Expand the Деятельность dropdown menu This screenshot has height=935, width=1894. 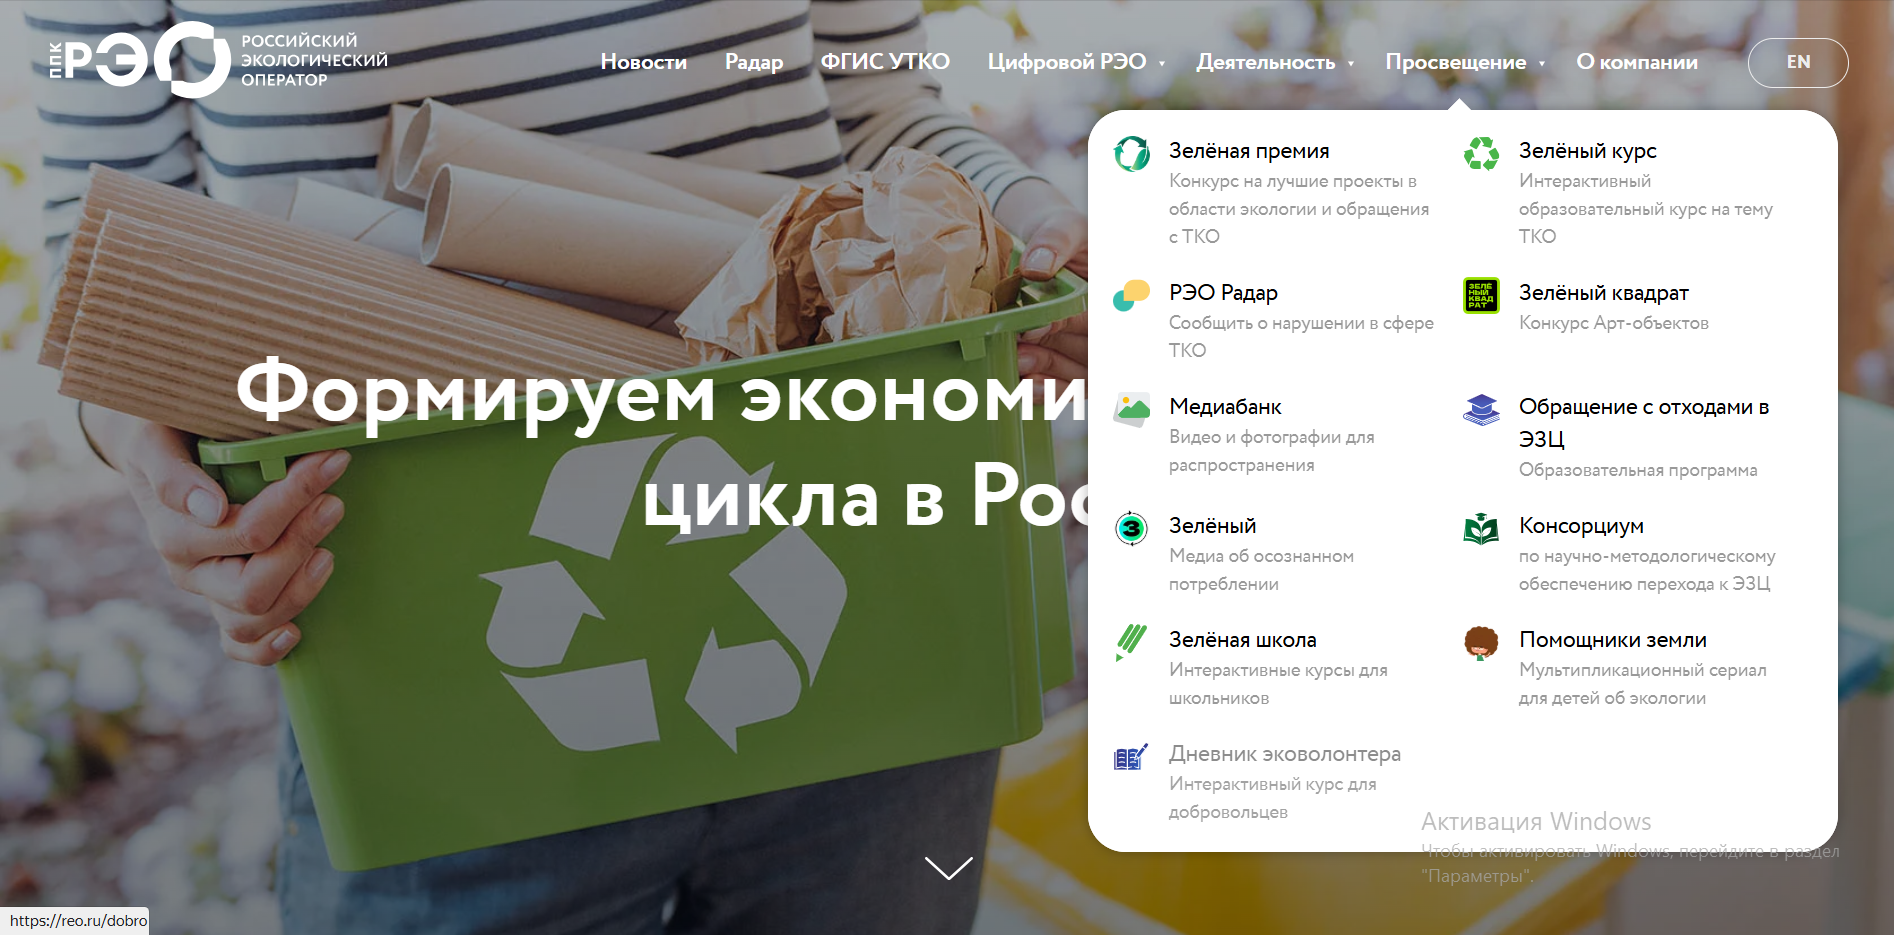(x=1274, y=62)
